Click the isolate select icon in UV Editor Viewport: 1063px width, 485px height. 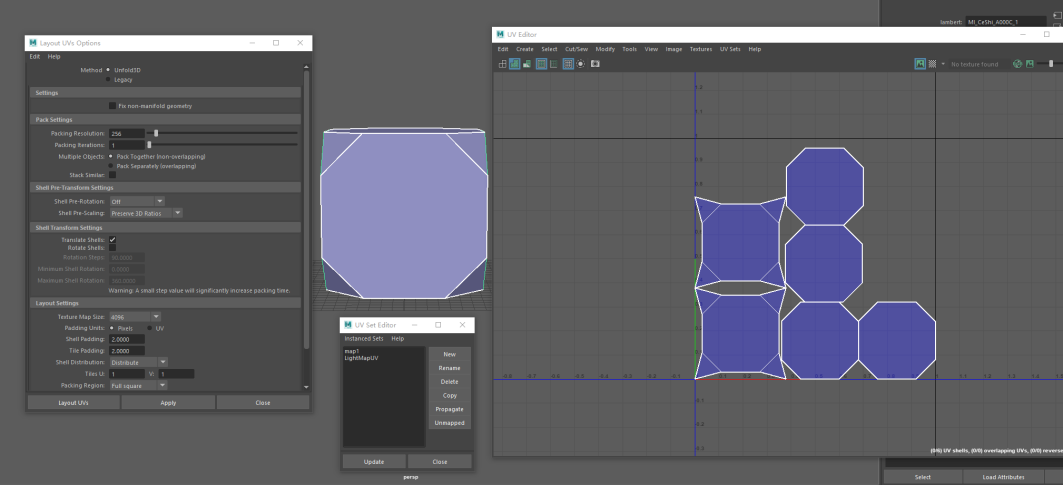point(581,64)
